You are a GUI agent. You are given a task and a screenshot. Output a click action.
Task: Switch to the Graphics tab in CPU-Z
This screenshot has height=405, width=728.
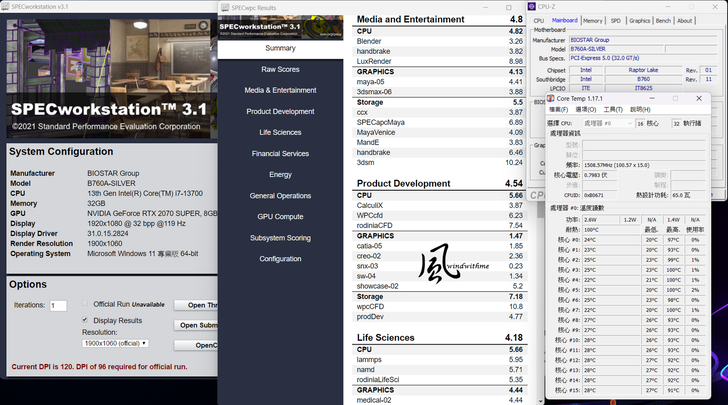click(x=639, y=21)
